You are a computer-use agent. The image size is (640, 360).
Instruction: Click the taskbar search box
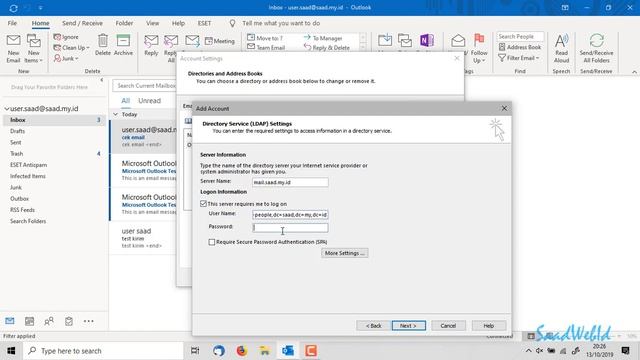[103, 351]
